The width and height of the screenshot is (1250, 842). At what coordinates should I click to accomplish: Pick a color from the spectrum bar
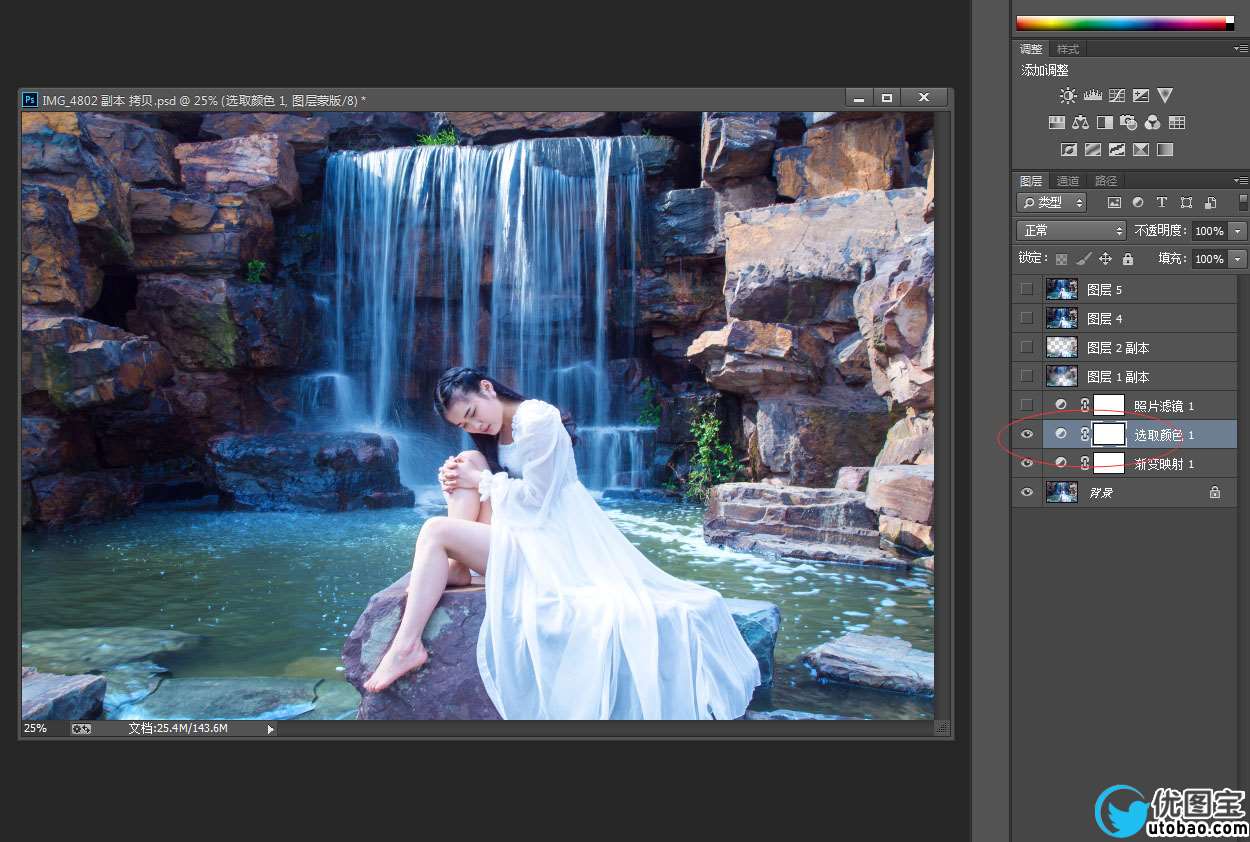(x=1120, y=23)
